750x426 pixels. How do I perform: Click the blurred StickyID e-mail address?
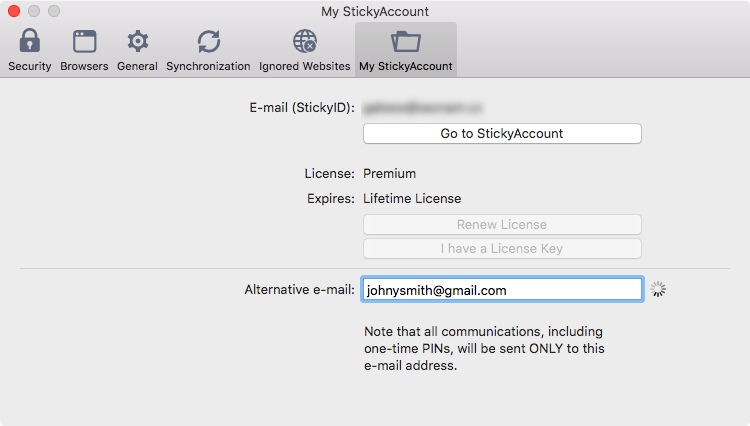coord(423,108)
